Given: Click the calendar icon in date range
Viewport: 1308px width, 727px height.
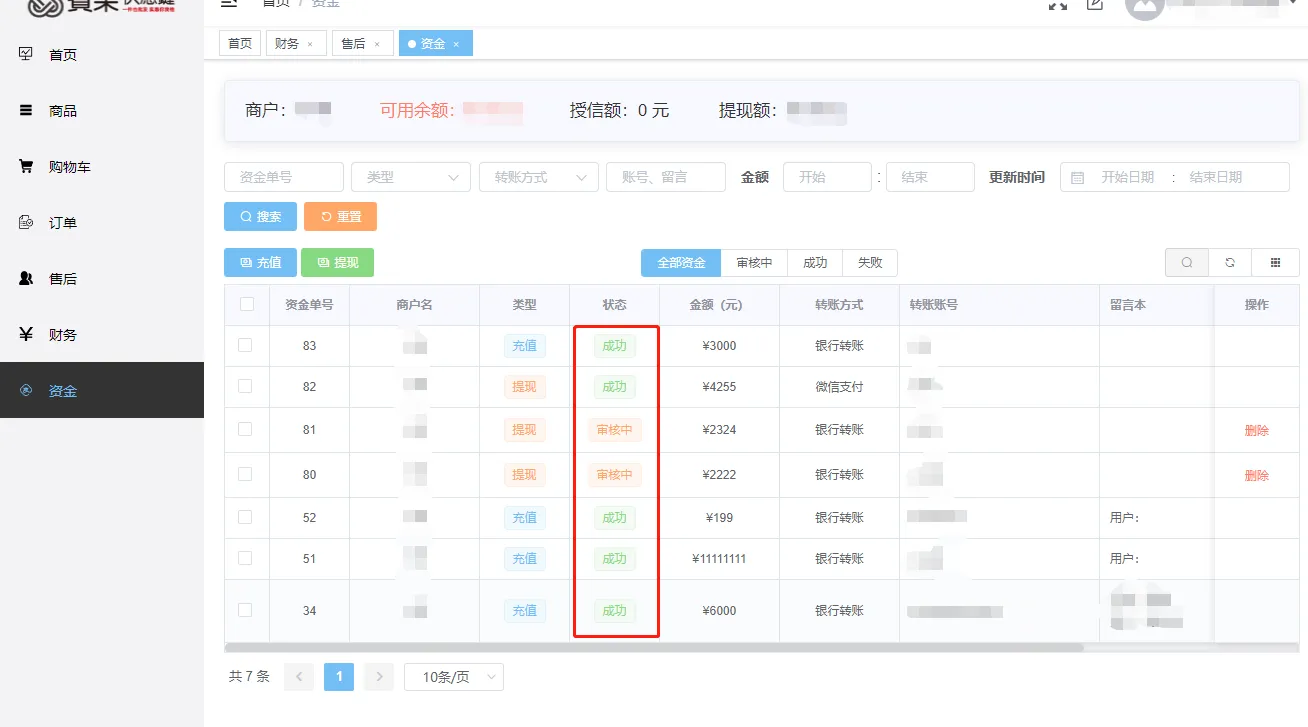Looking at the screenshot, I should pyautogui.click(x=1078, y=177).
